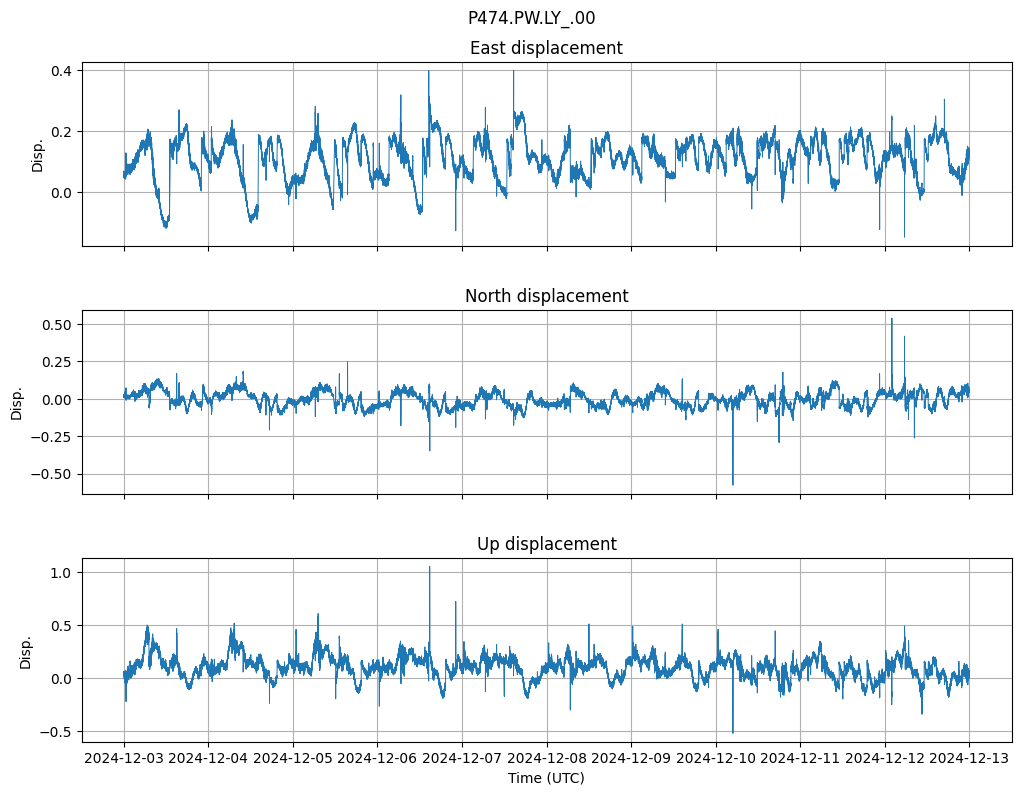Click the 2024-12-07 date tick label
Screen dimensions: 1021x795
[462, 759]
